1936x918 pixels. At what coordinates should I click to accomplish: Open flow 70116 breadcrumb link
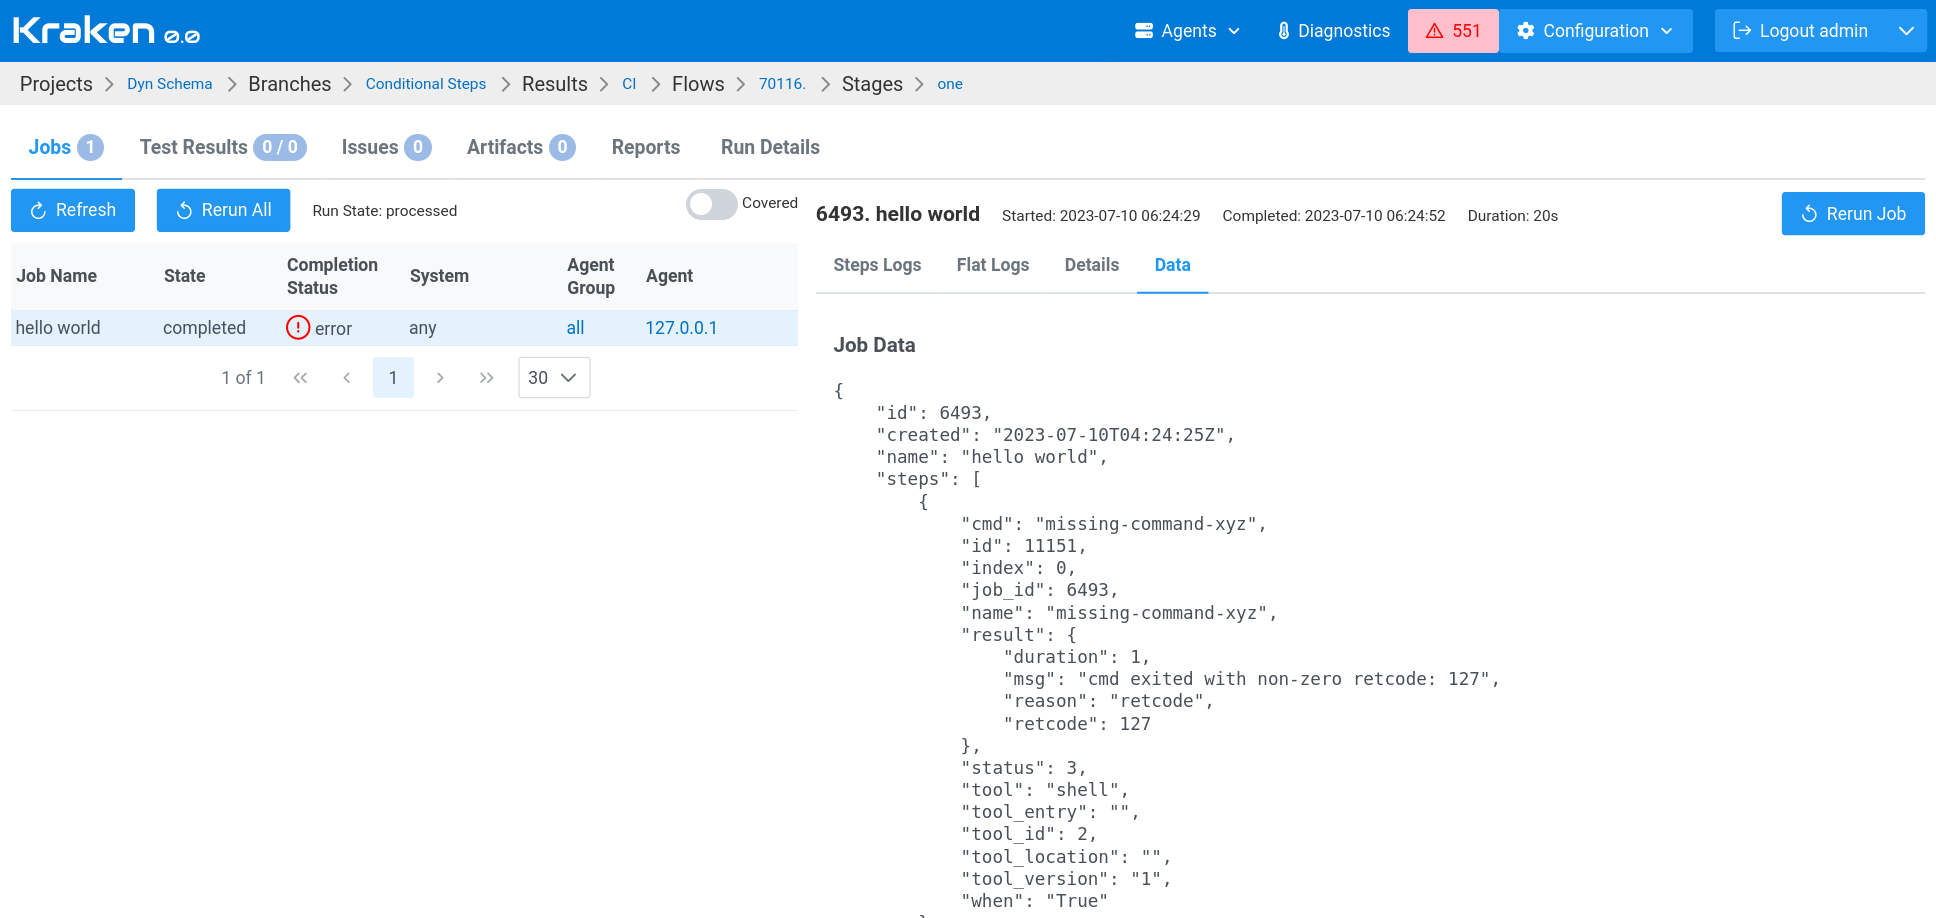[782, 84]
